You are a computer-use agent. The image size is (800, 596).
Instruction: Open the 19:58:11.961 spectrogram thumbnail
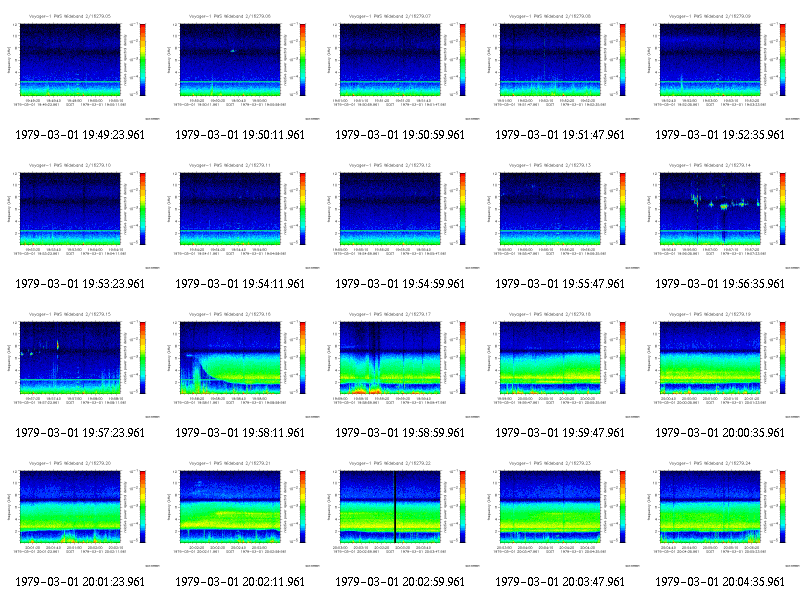click(x=240, y=362)
